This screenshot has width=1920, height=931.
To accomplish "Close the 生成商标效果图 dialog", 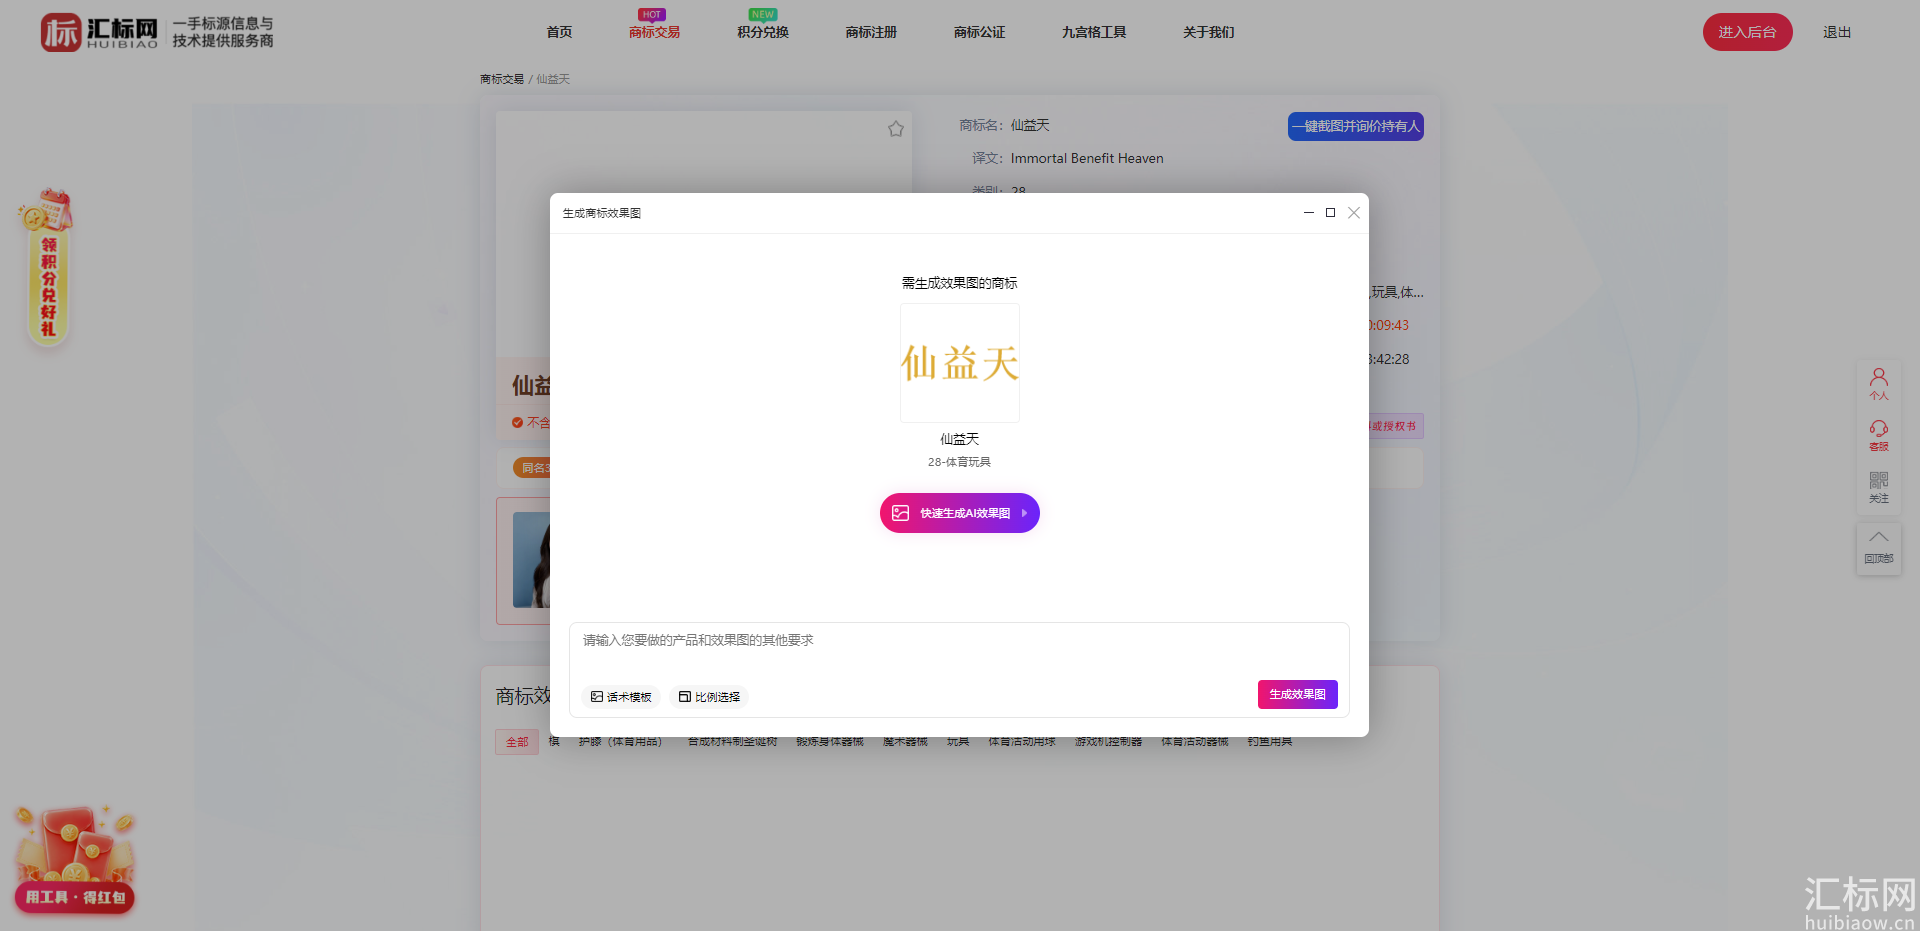I will point(1354,213).
